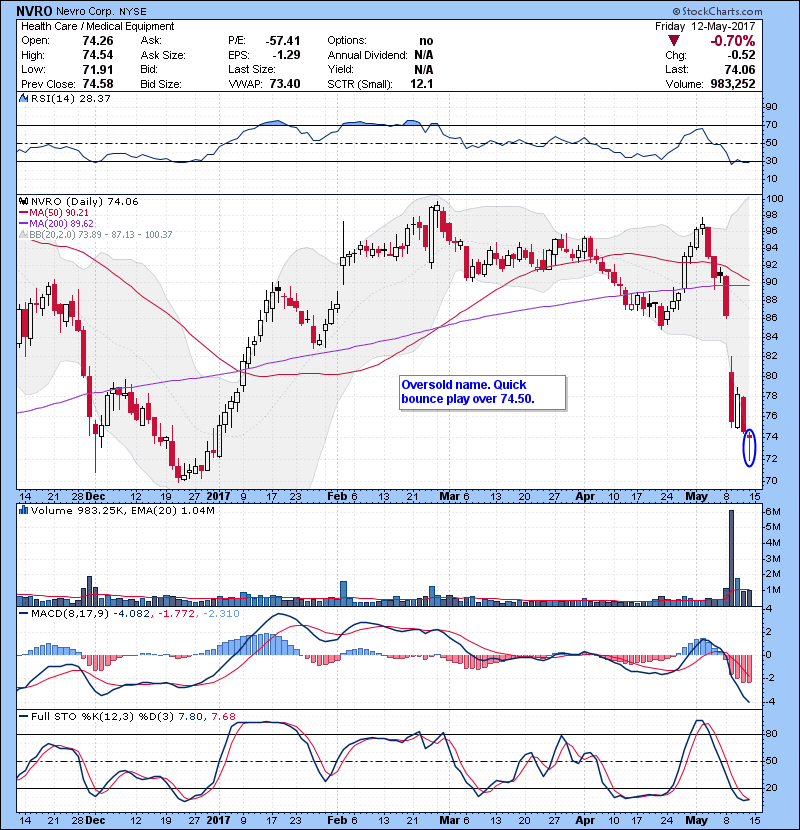This screenshot has height=830, width=800.
Task: Click the Options value no
Action: pos(426,41)
